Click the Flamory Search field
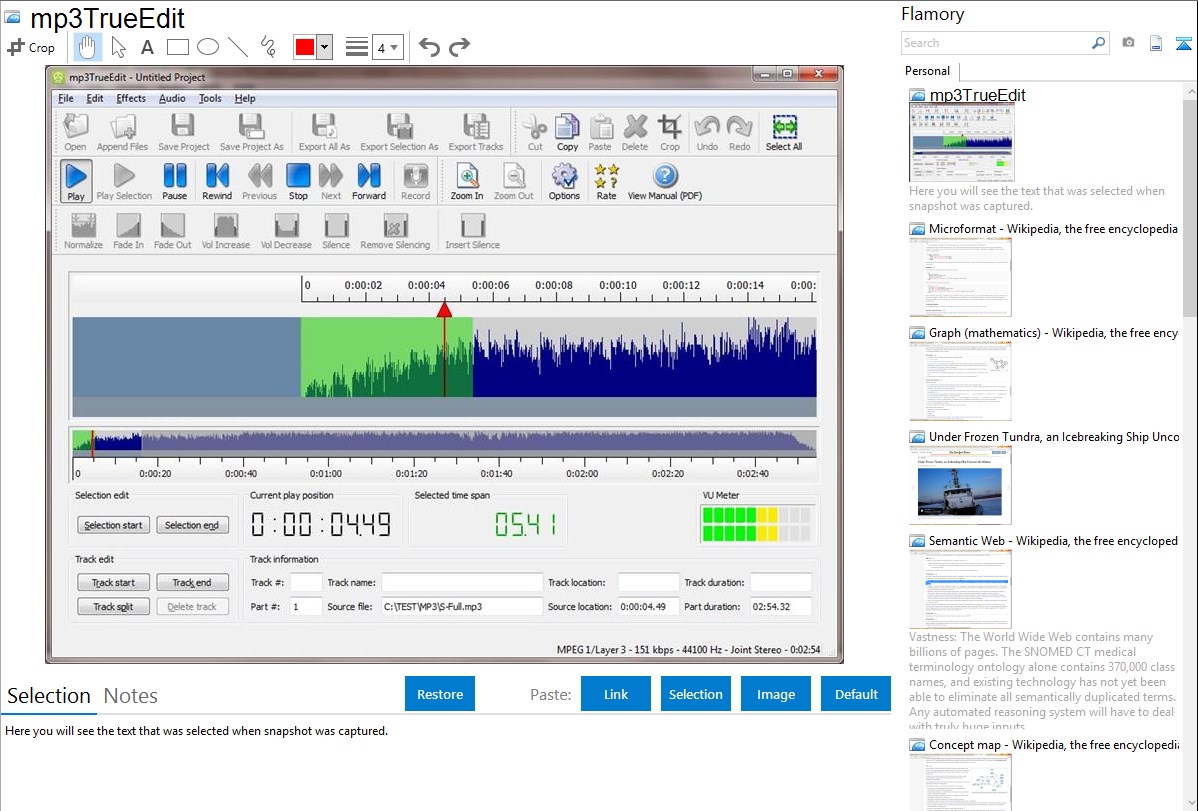 click(x=996, y=43)
